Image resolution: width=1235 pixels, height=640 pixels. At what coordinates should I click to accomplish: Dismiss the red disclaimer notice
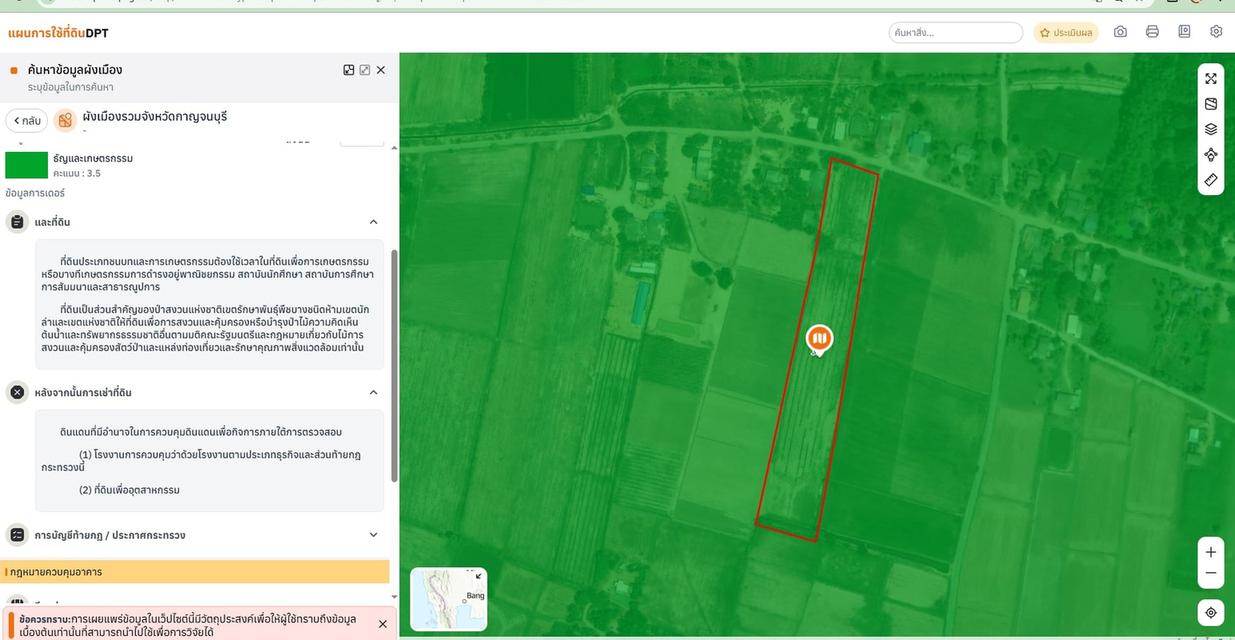pyautogui.click(x=382, y=624)
